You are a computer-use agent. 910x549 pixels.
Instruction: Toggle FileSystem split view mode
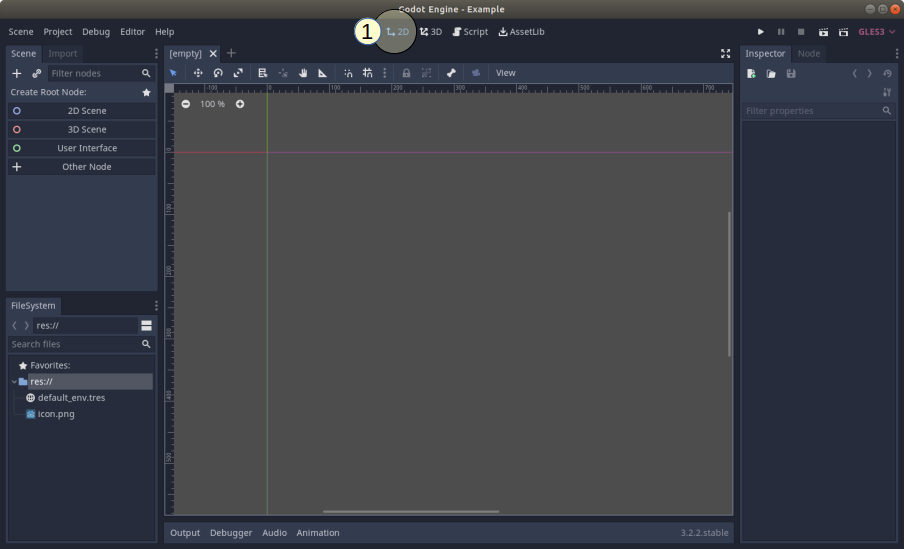[x=146, y=326]
